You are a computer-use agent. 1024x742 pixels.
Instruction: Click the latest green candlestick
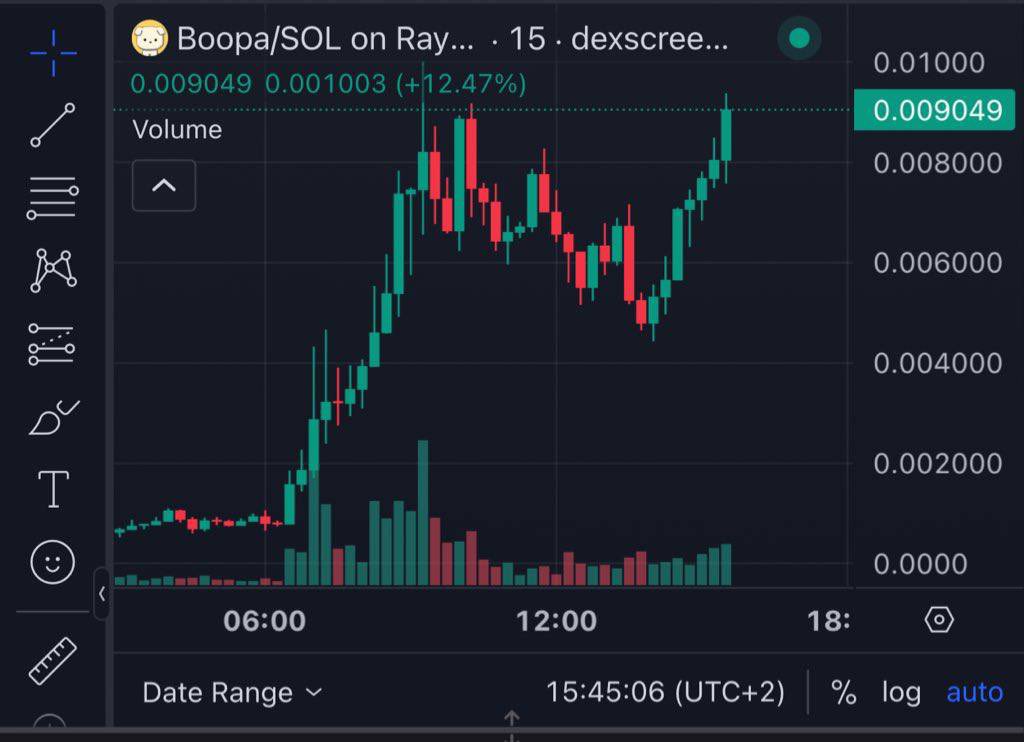[x=726, y=135]
